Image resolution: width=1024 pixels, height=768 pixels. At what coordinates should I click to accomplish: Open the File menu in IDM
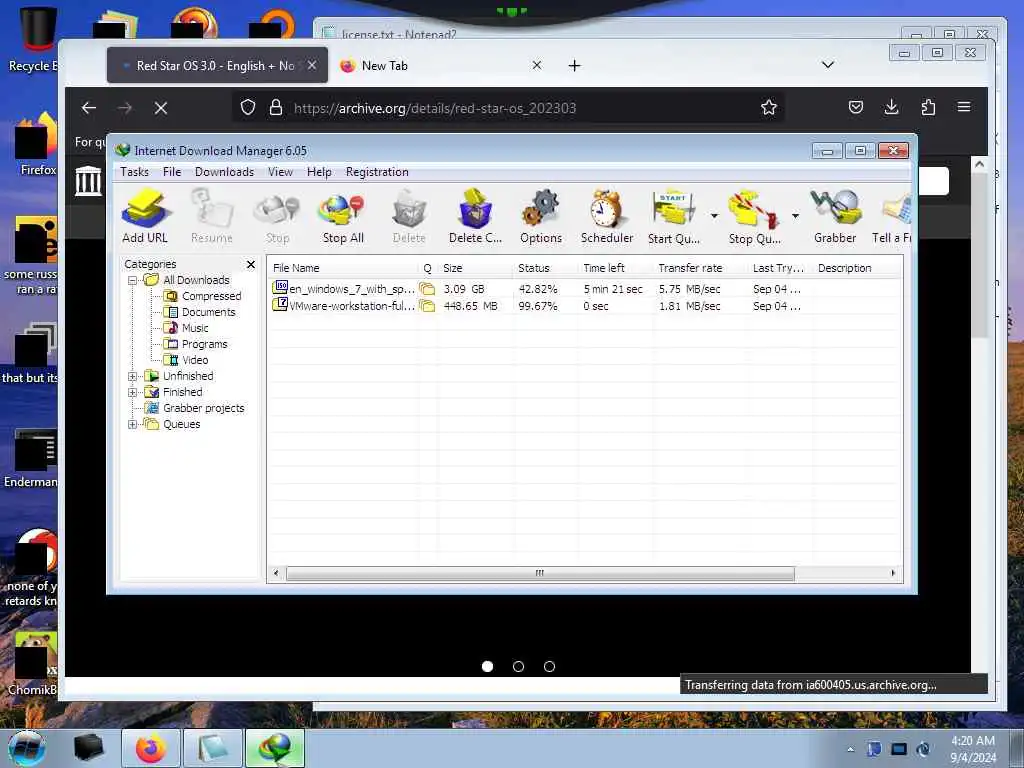[172, 172]
